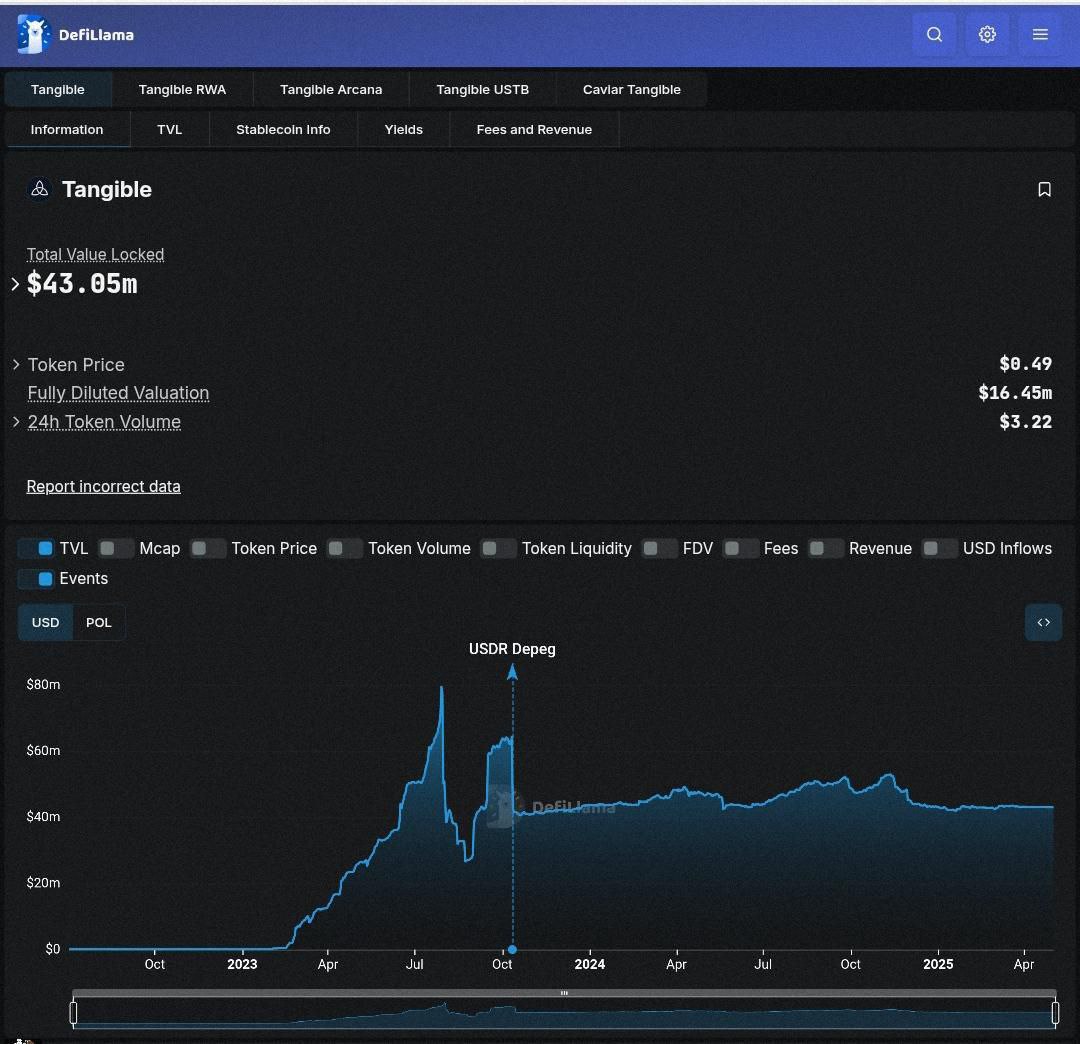This screenshot has width=1080, height=1044.
Task: Click the 2024 axis label
Action: click(x=590, y=965)
